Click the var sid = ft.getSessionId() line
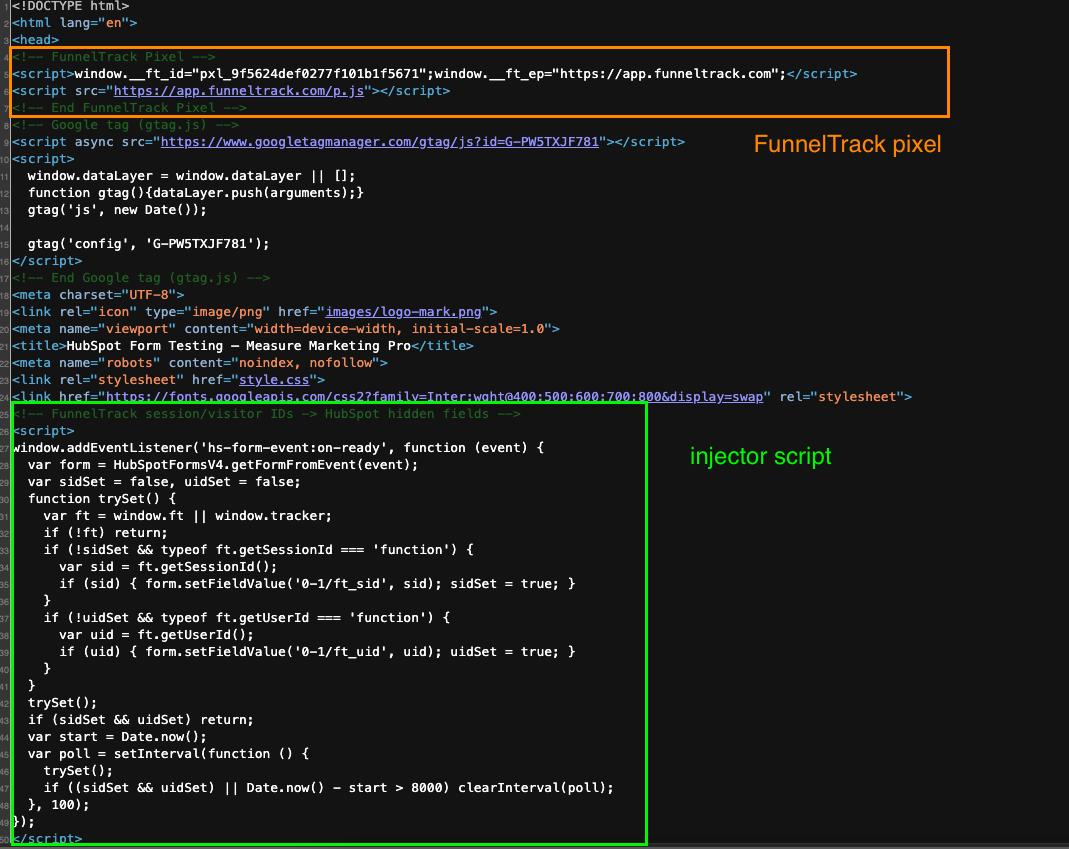Viewport: 1069px width, 849px height. pos(168,567)
